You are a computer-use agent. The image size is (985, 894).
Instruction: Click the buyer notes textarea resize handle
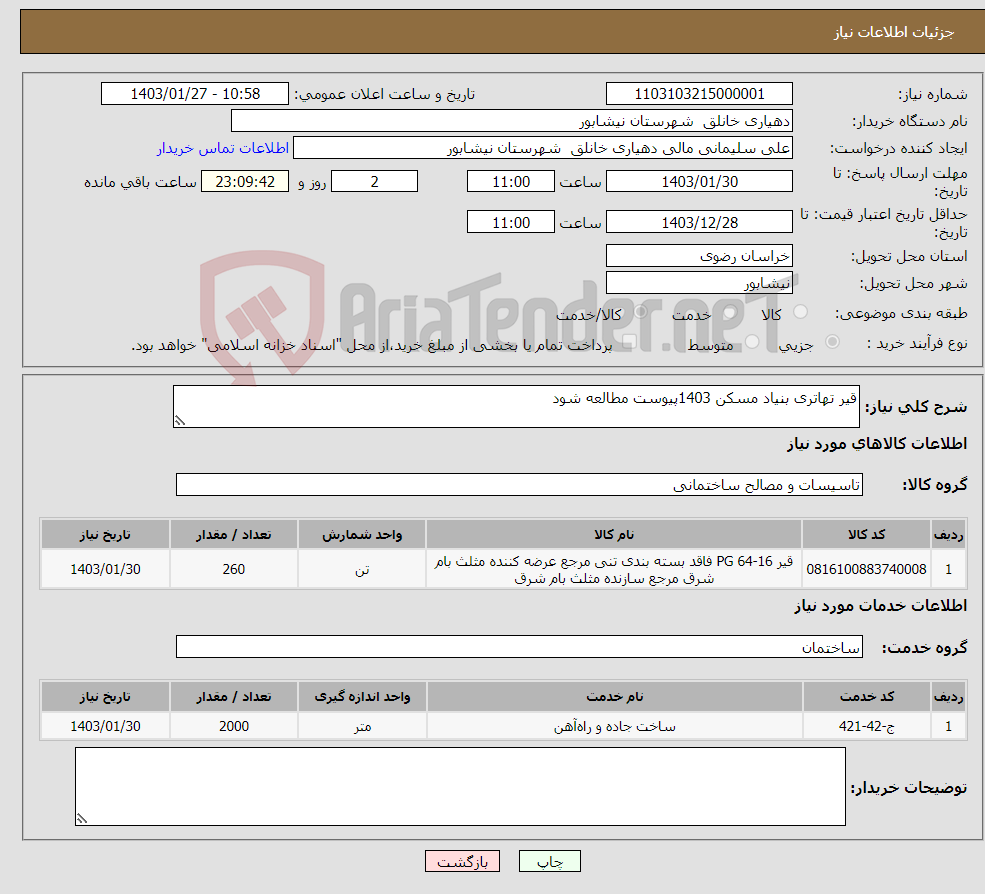(82, 819)
